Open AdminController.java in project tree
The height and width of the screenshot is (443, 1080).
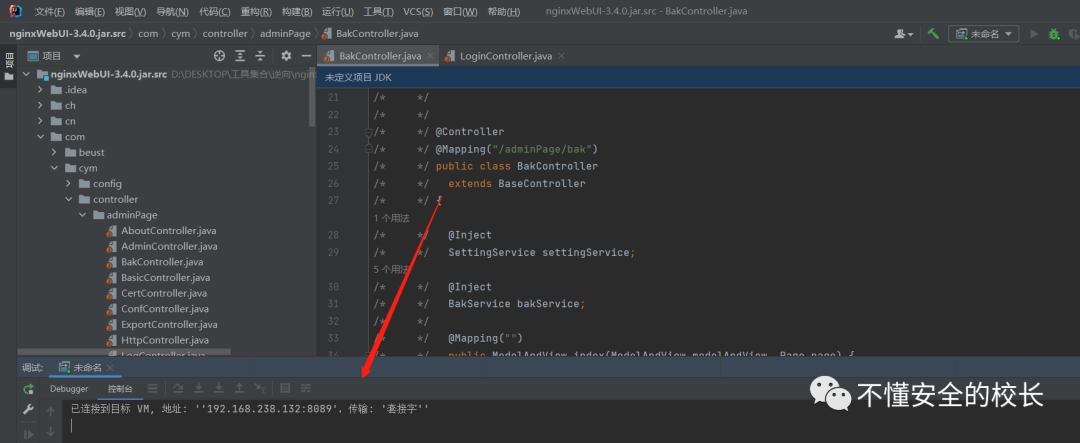pyautogui.click(x=169, y=246)
